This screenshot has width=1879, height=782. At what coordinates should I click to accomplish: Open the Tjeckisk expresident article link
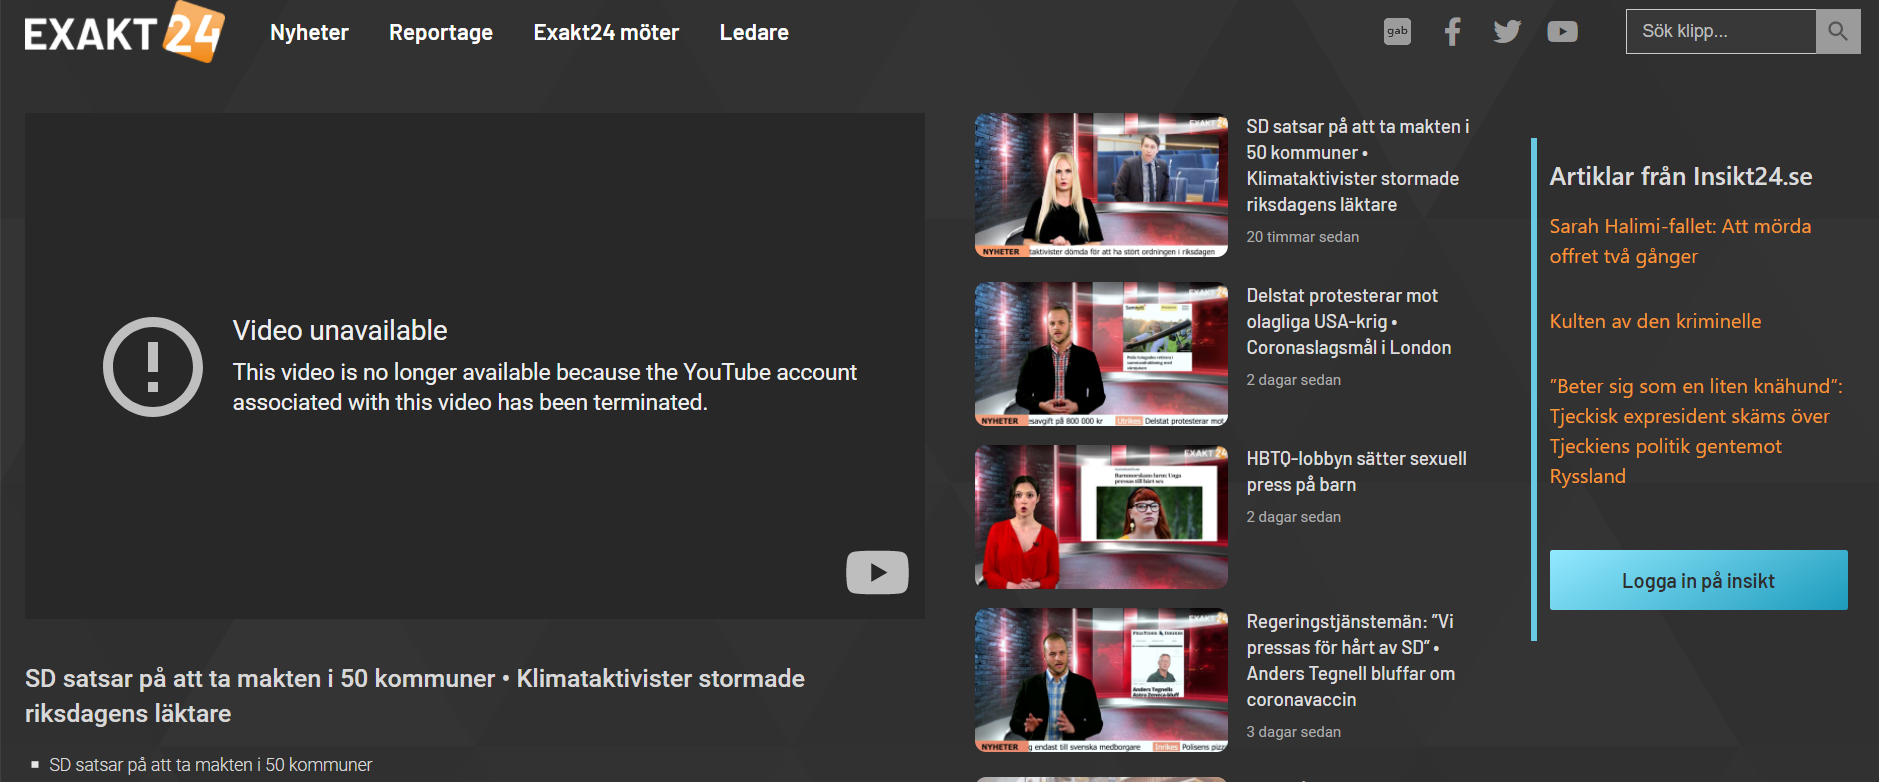[x=1695, y=431]
